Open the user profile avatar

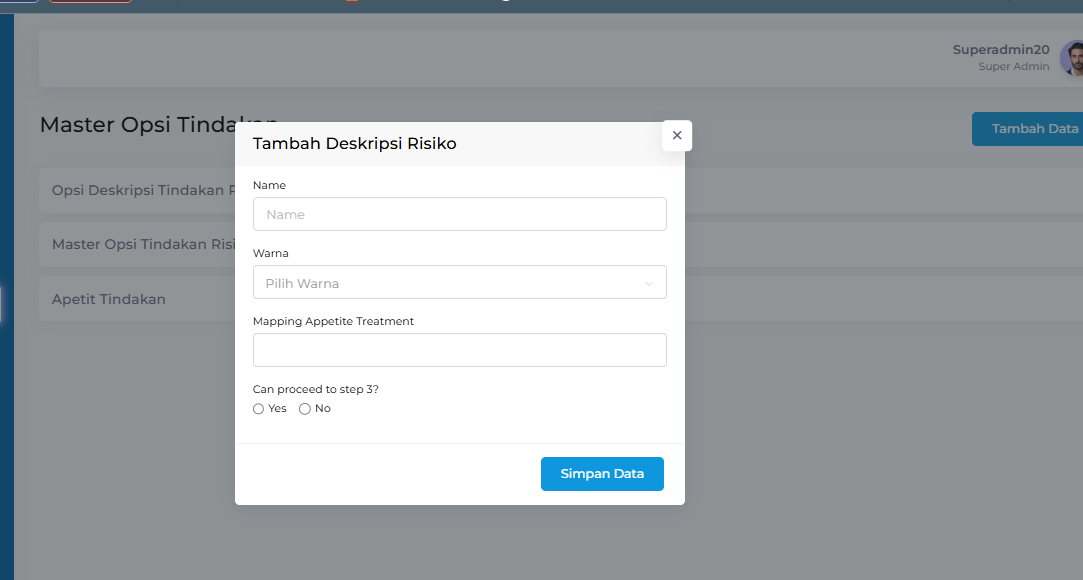[1072, 58]
